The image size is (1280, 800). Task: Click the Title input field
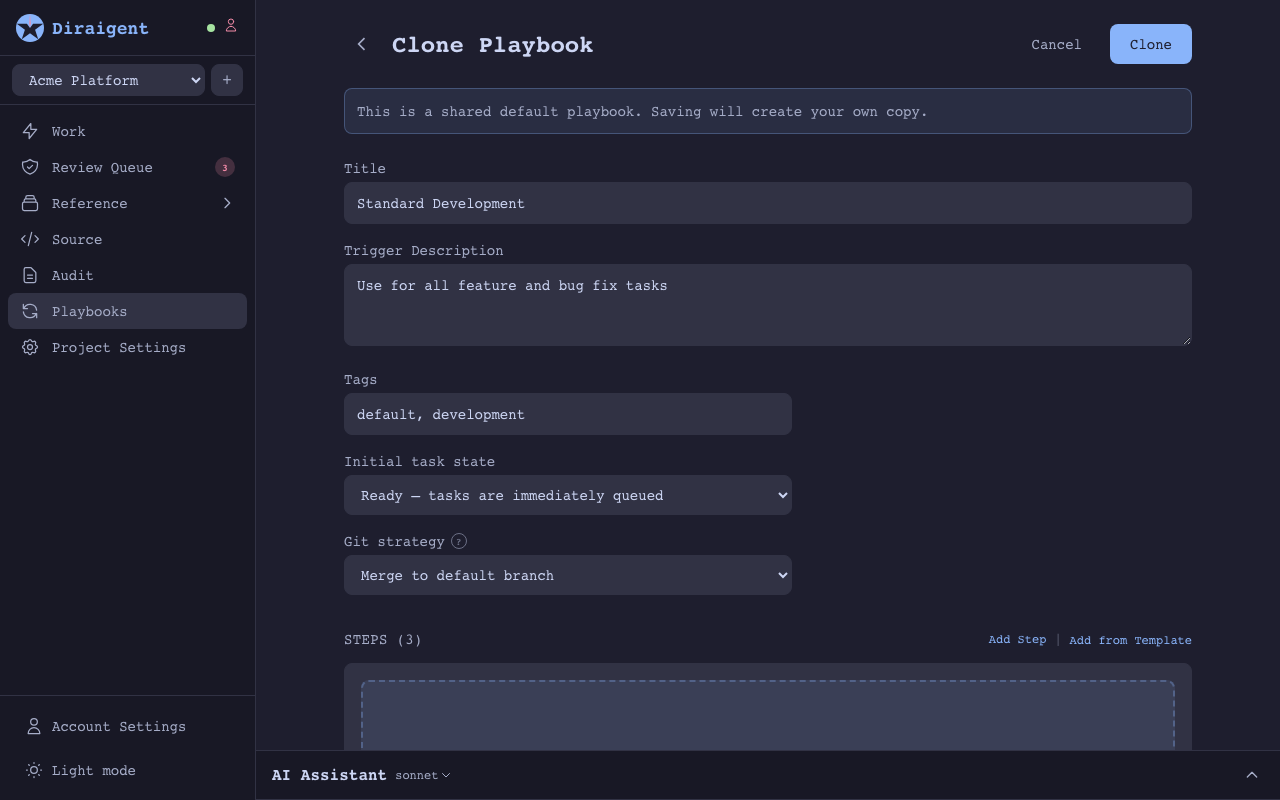click(768, 203)
